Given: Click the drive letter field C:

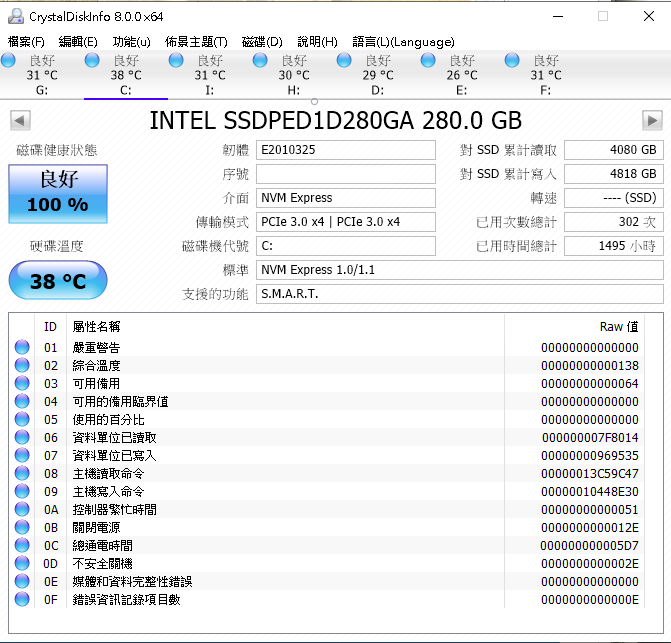Looking at the screenshot, I should point(346,246).
